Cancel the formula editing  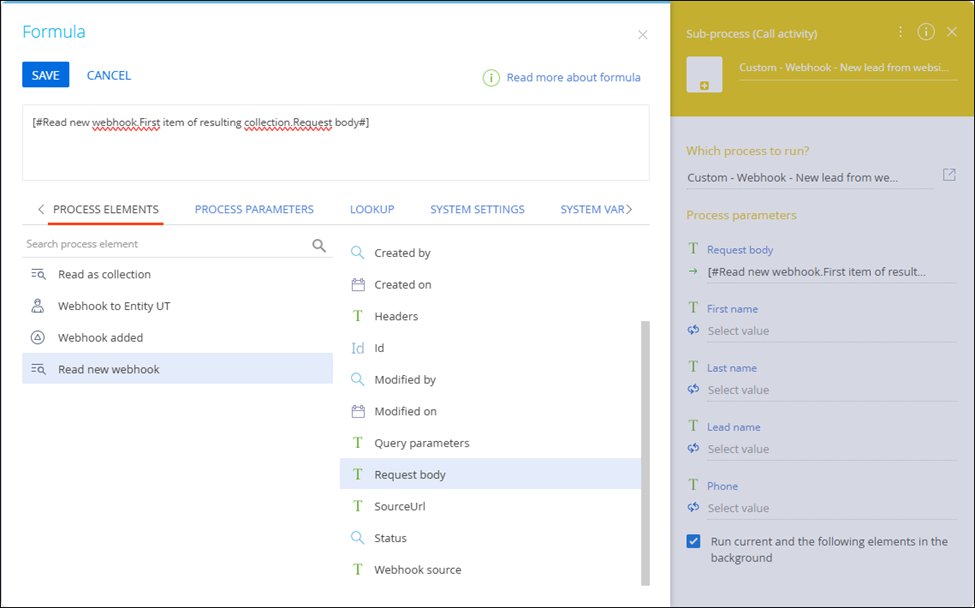[x=109, y=75]
